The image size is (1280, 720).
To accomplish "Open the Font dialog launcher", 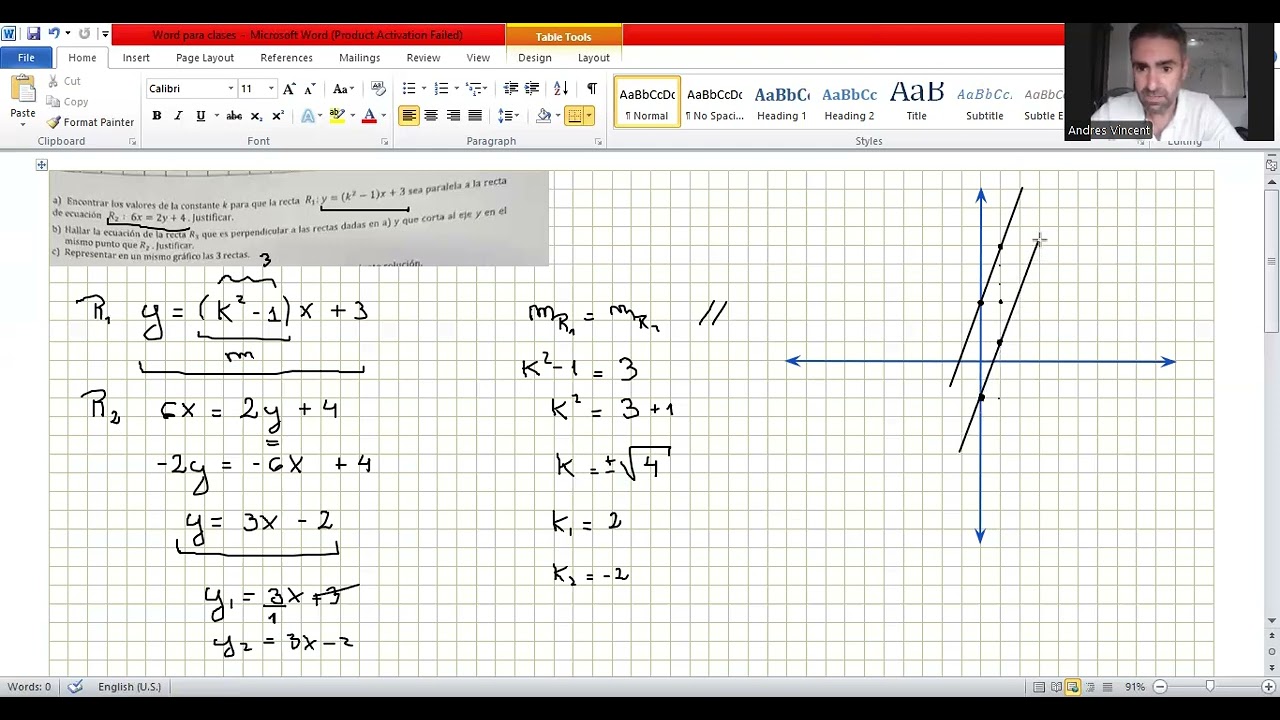I will click(384, 142).
